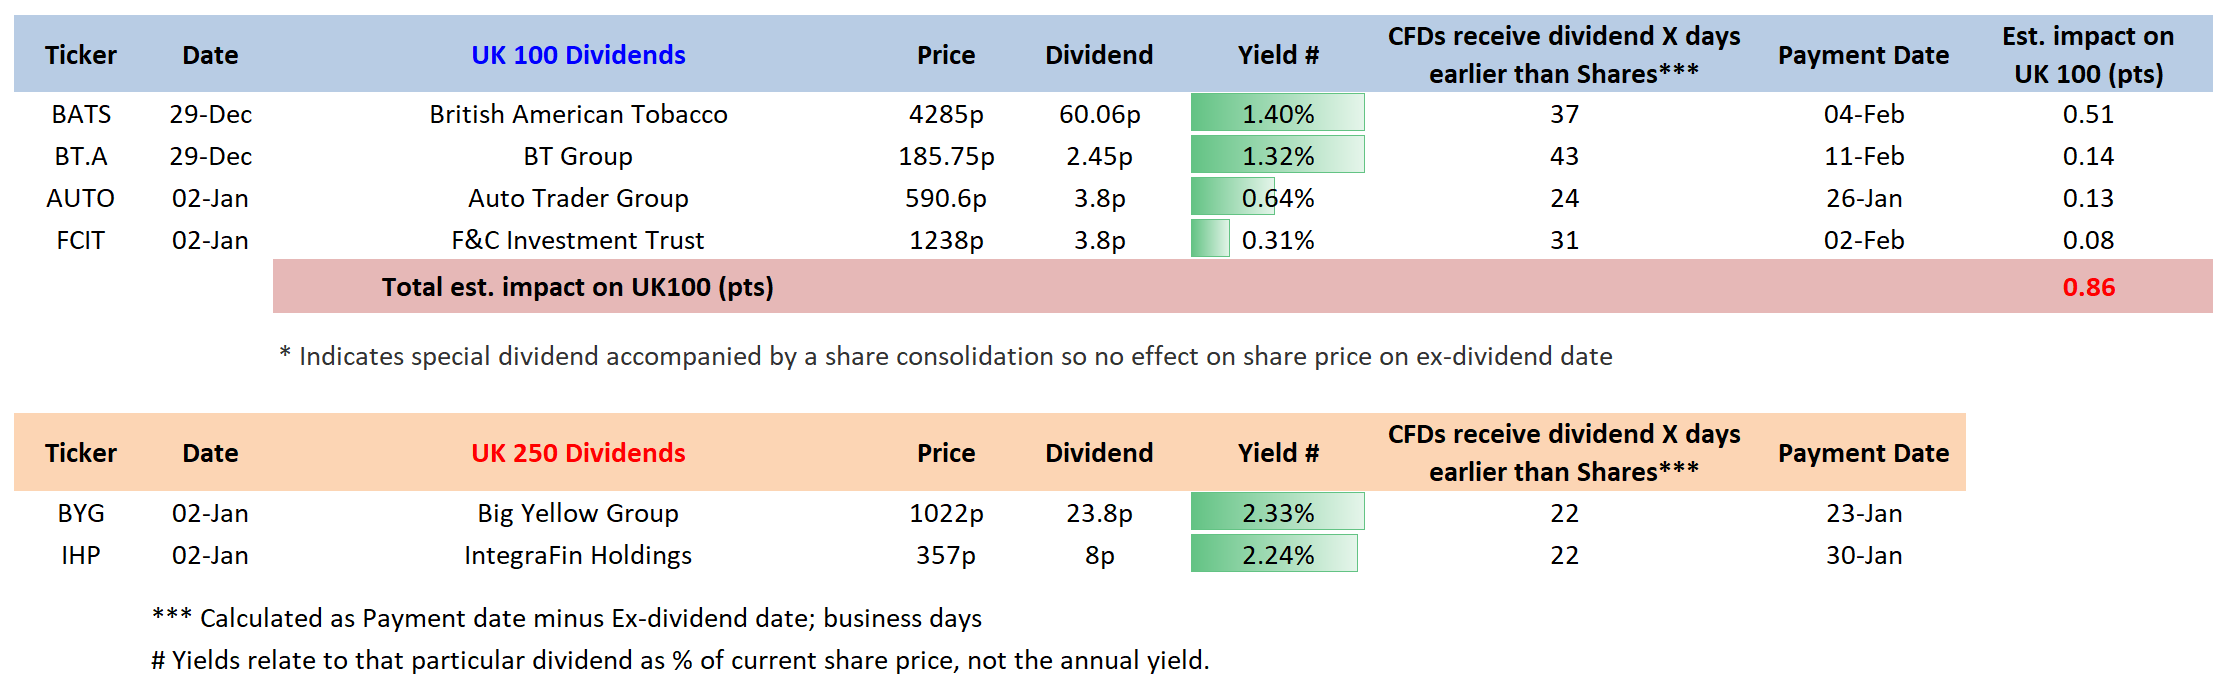The height and width of the screenshot is (694, 2227).
Task: Select Auto Trader Group's 590.6p price cell
Action: pyautogui.click(x=945, y=198)
